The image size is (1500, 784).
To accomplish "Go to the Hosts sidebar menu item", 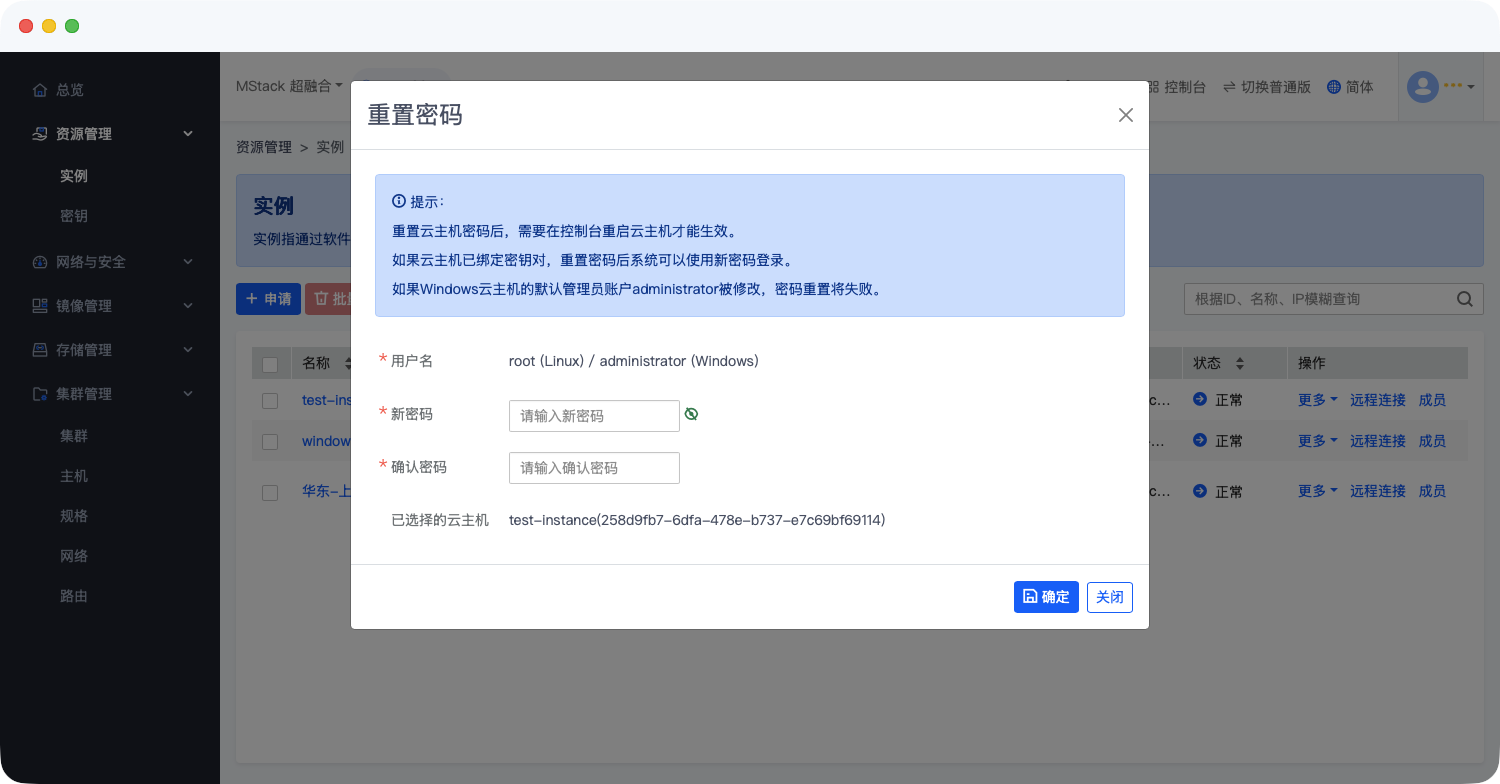I will point(74,476).
